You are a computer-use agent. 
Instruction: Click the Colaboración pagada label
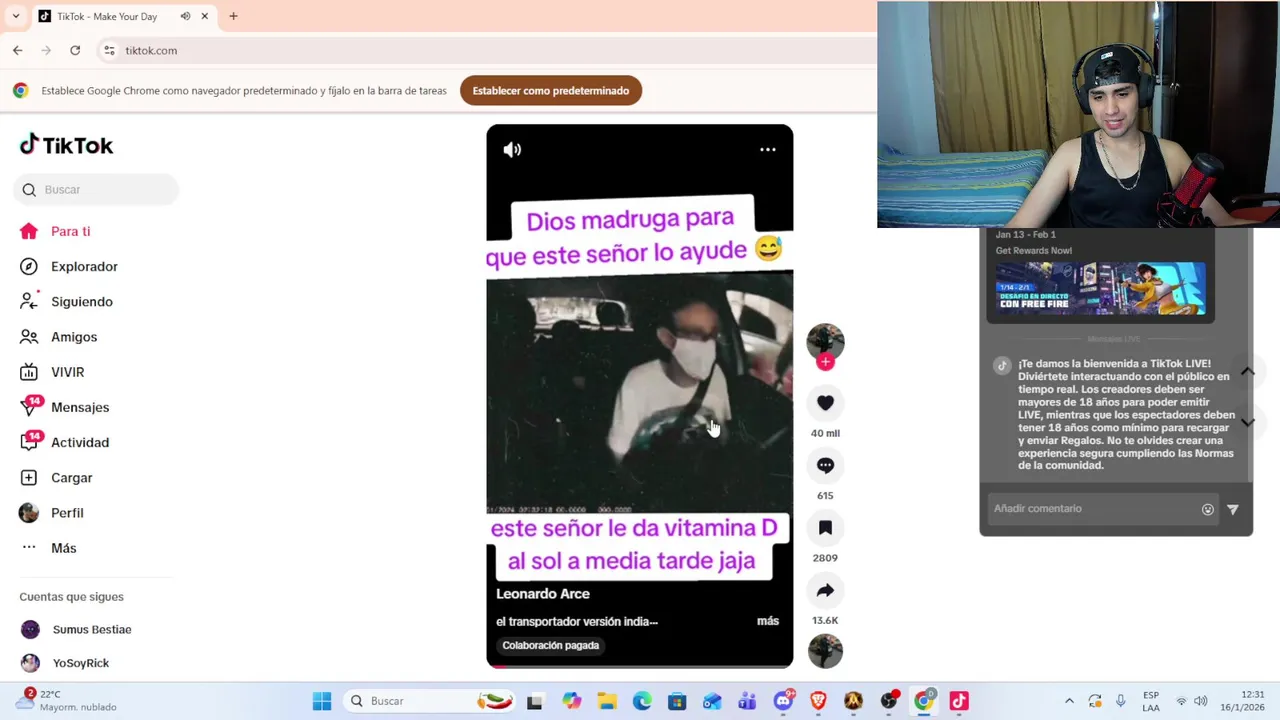click(551, 645)
